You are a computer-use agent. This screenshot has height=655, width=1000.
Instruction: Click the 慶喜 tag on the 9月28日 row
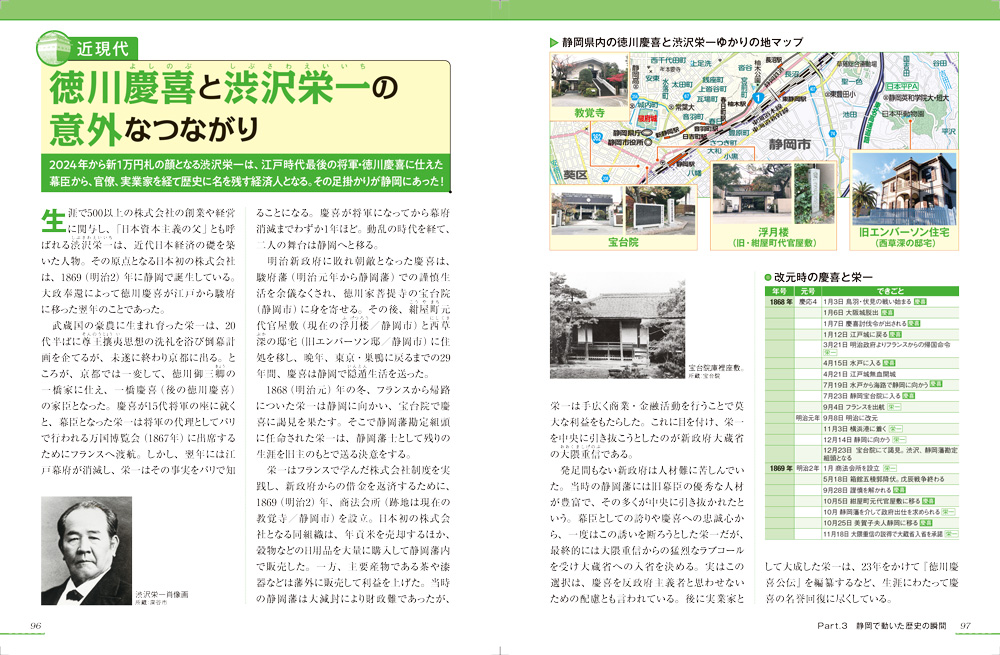pos(899,490)
